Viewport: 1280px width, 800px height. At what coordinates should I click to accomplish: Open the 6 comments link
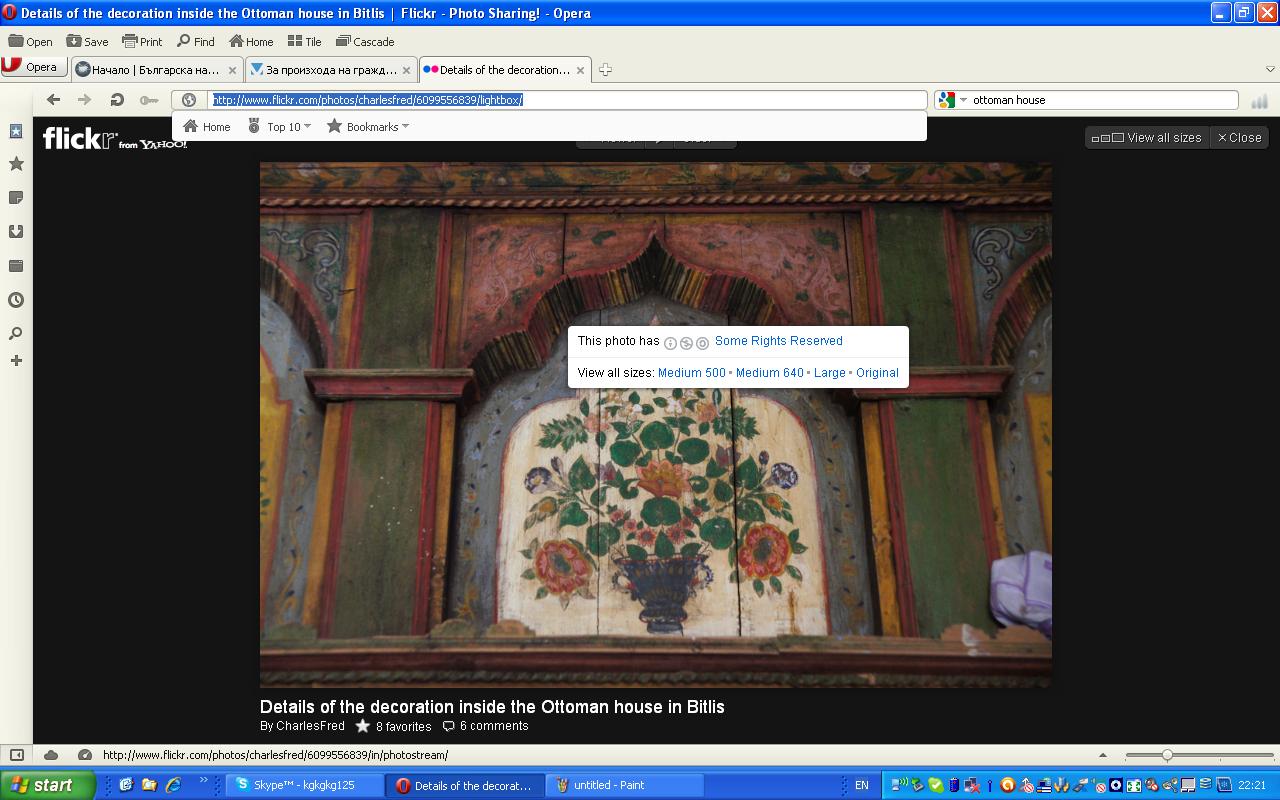(485, 726)
